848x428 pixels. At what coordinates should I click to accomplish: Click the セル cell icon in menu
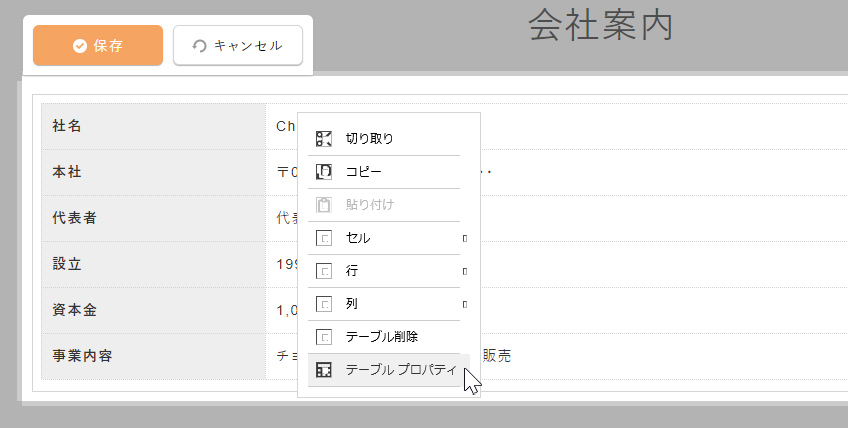point(323,238)
